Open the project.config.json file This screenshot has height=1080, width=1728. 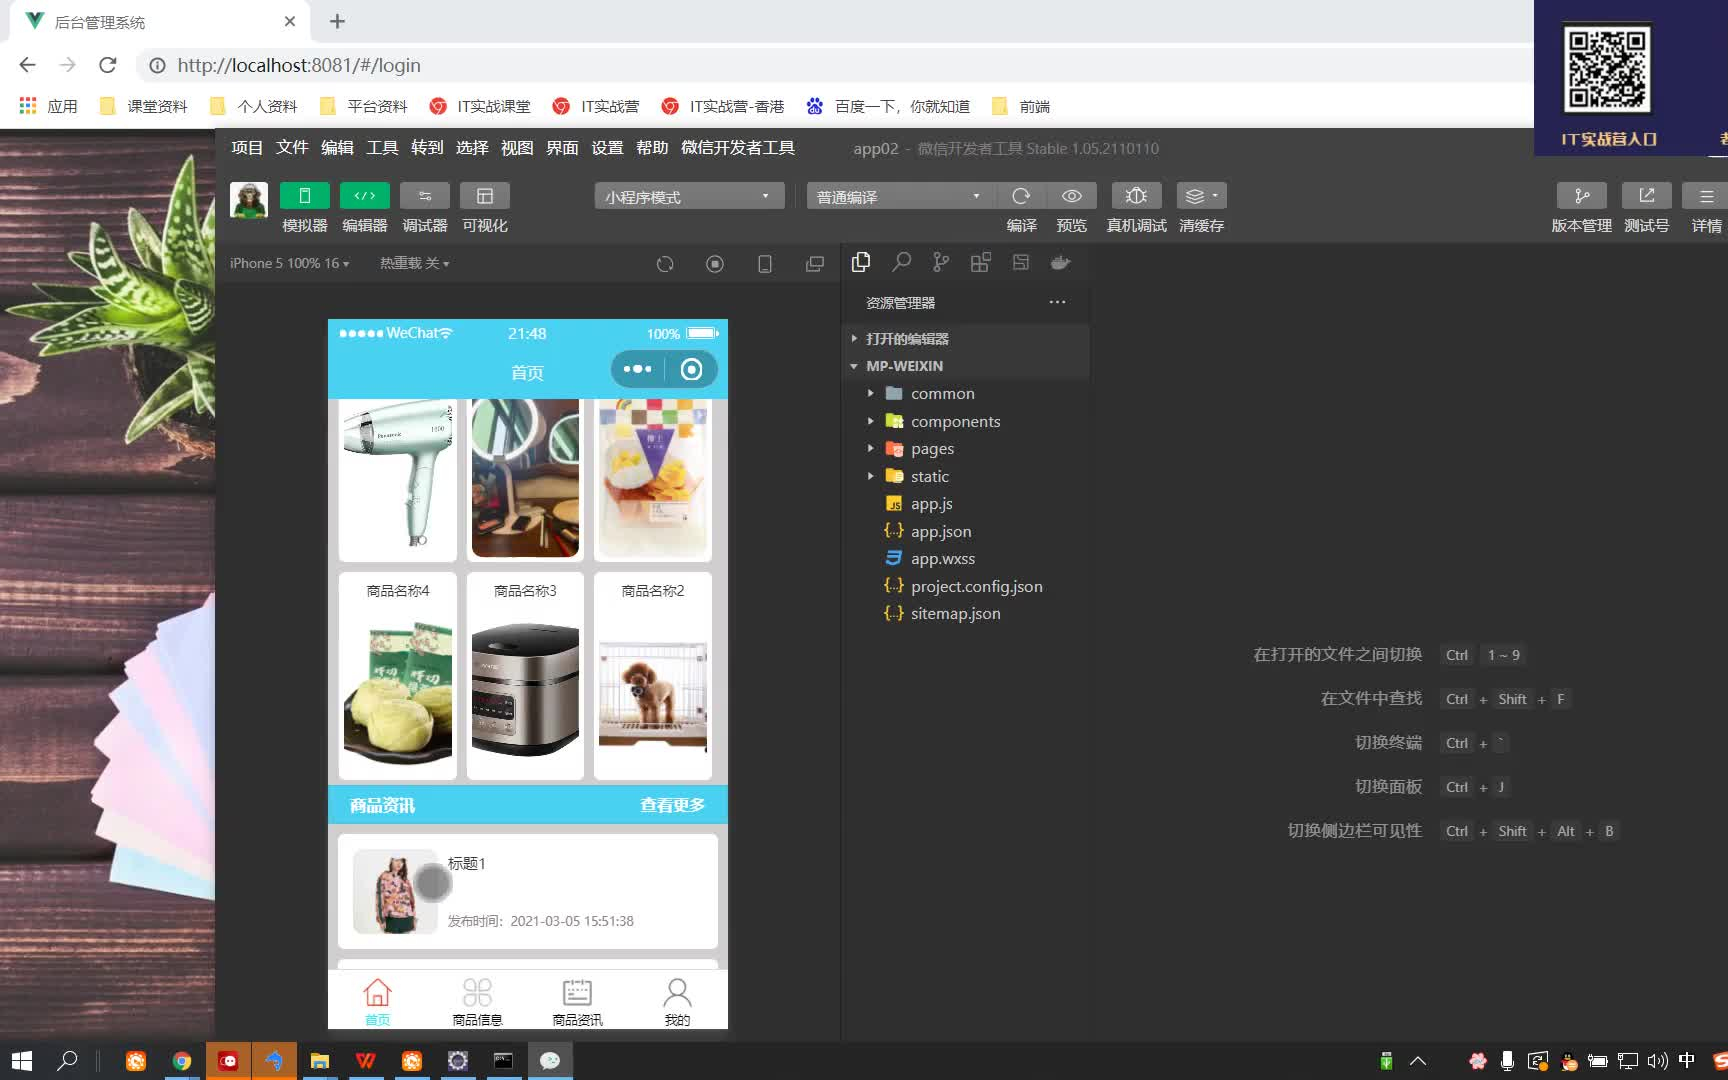(966, 586)
